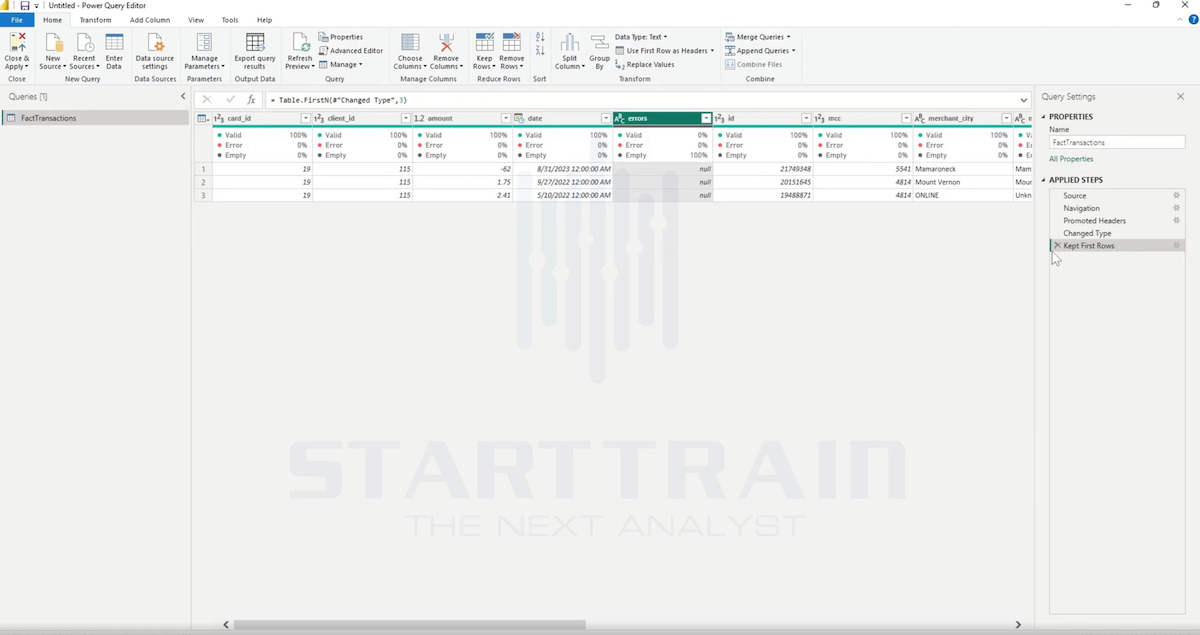Click the Group By icon
Image resolution: width=1200 pixels, height=635 pixels.
pyautogui.click(x=599, y=42)
